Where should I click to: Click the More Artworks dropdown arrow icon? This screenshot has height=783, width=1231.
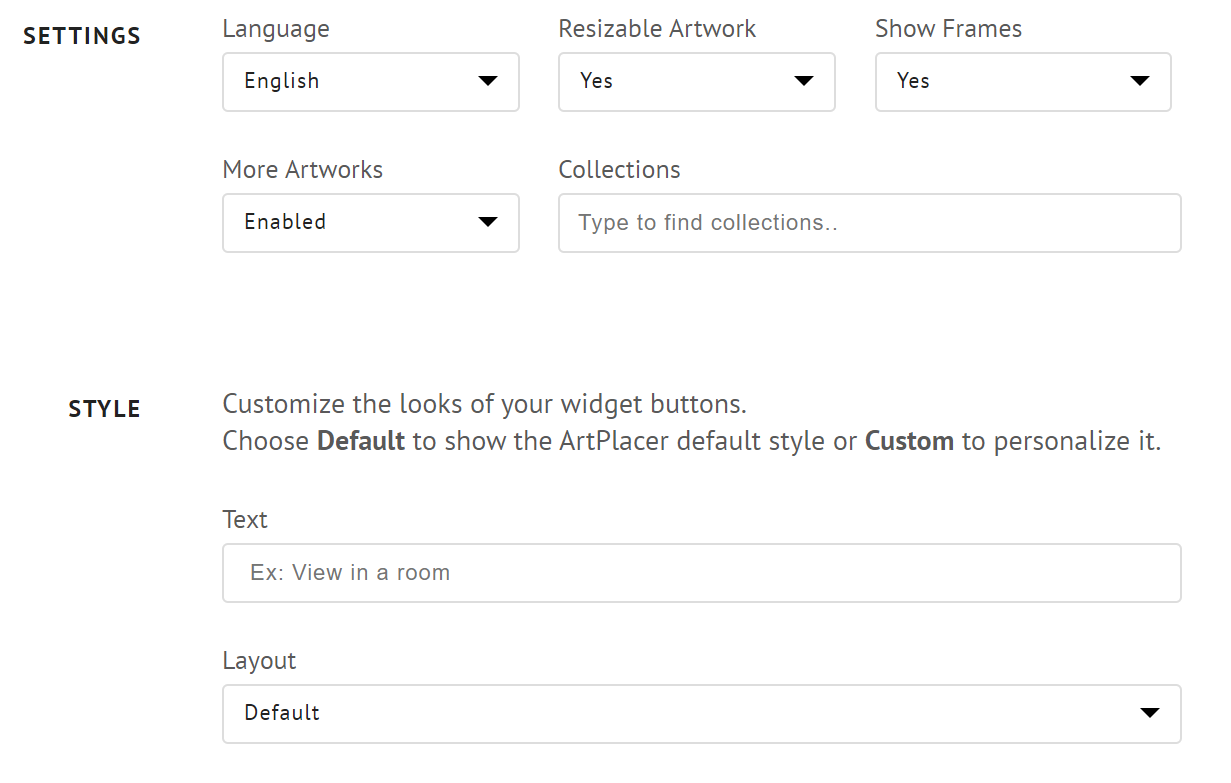click(x=488, y=222)
